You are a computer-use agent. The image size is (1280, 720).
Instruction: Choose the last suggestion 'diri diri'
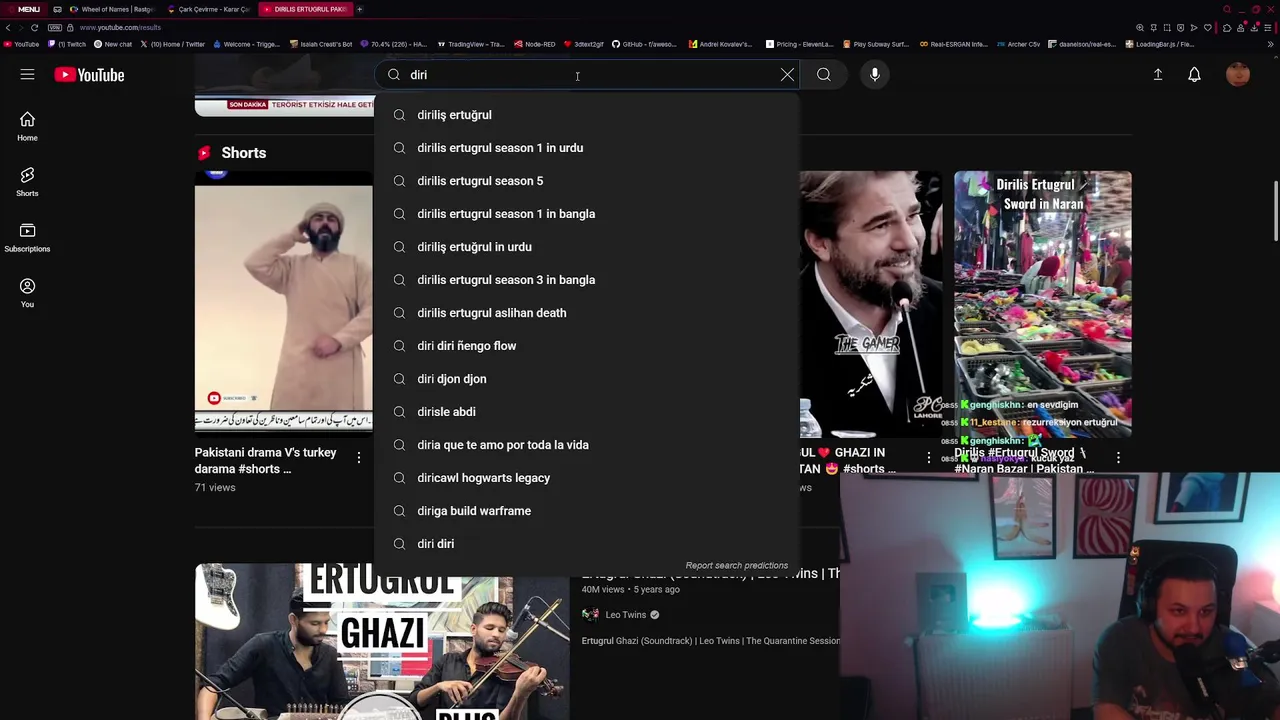point(587,544)
